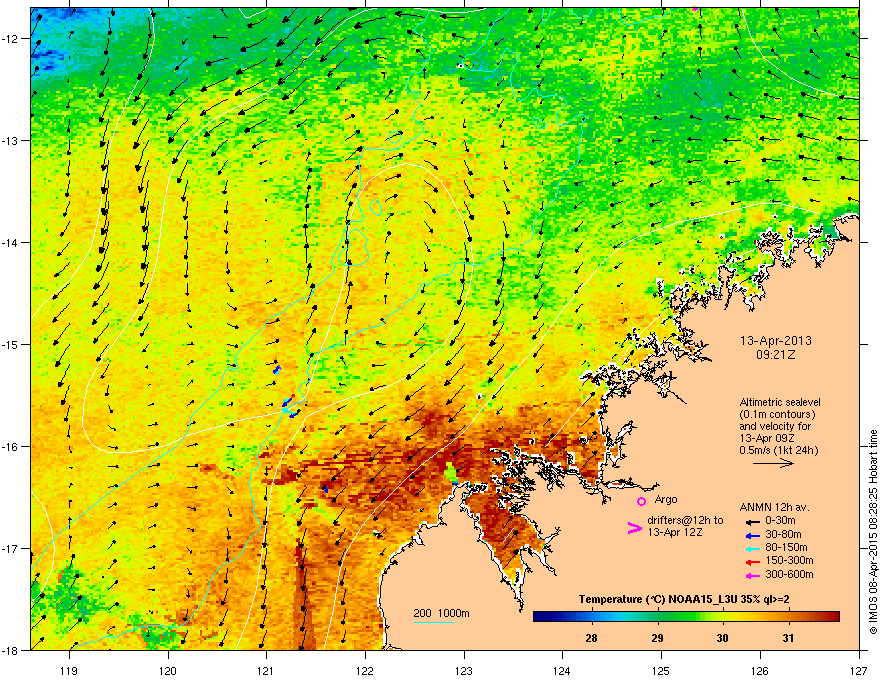The image size is (880, 680).
Task: Click the Temperature NOAA15_L3U colorbar title
Action: click(684, 599)
